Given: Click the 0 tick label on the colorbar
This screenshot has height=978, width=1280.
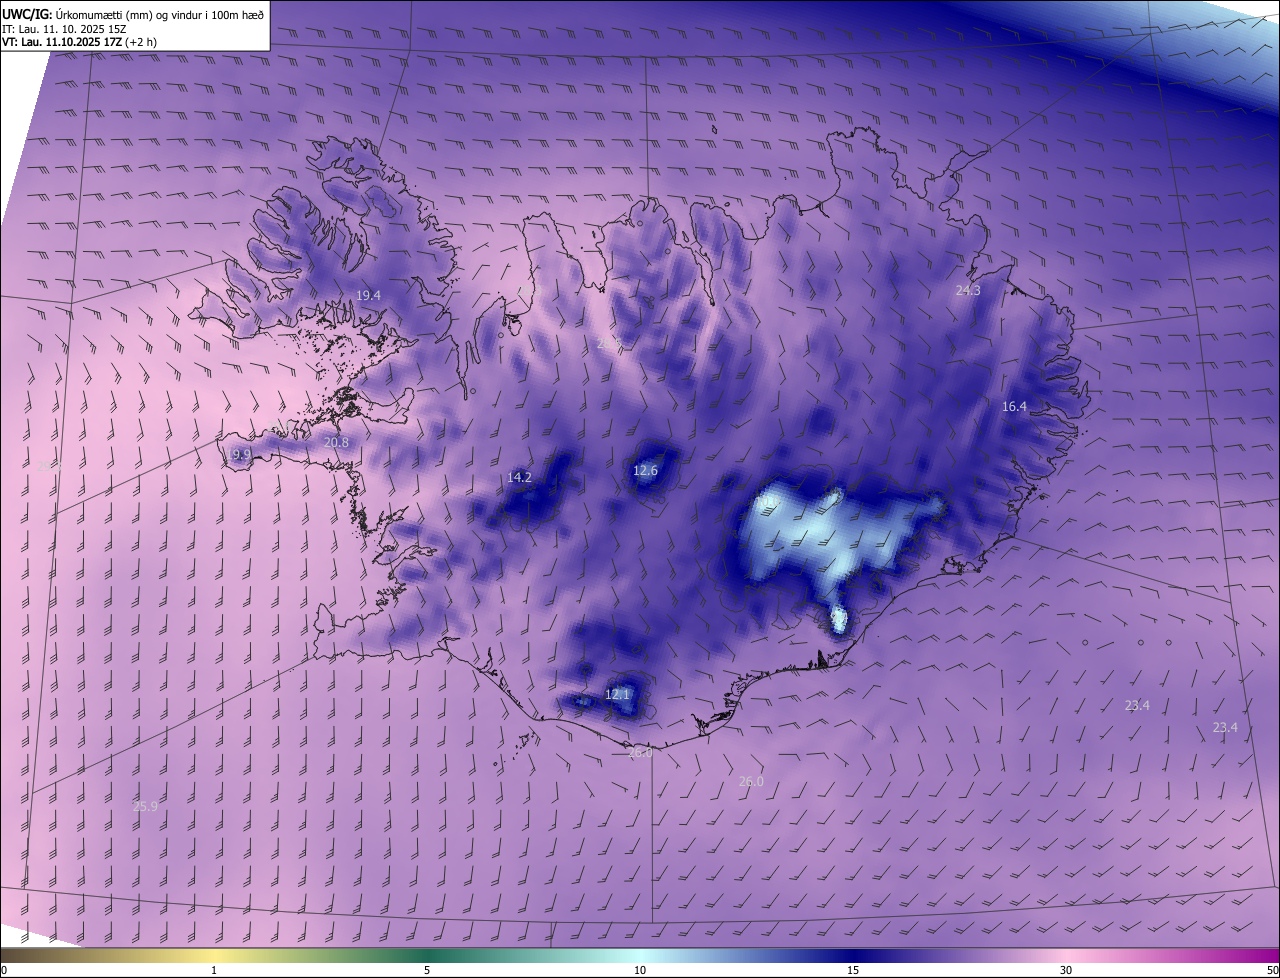Looking at the screenshot, I should tap(4, 970).
